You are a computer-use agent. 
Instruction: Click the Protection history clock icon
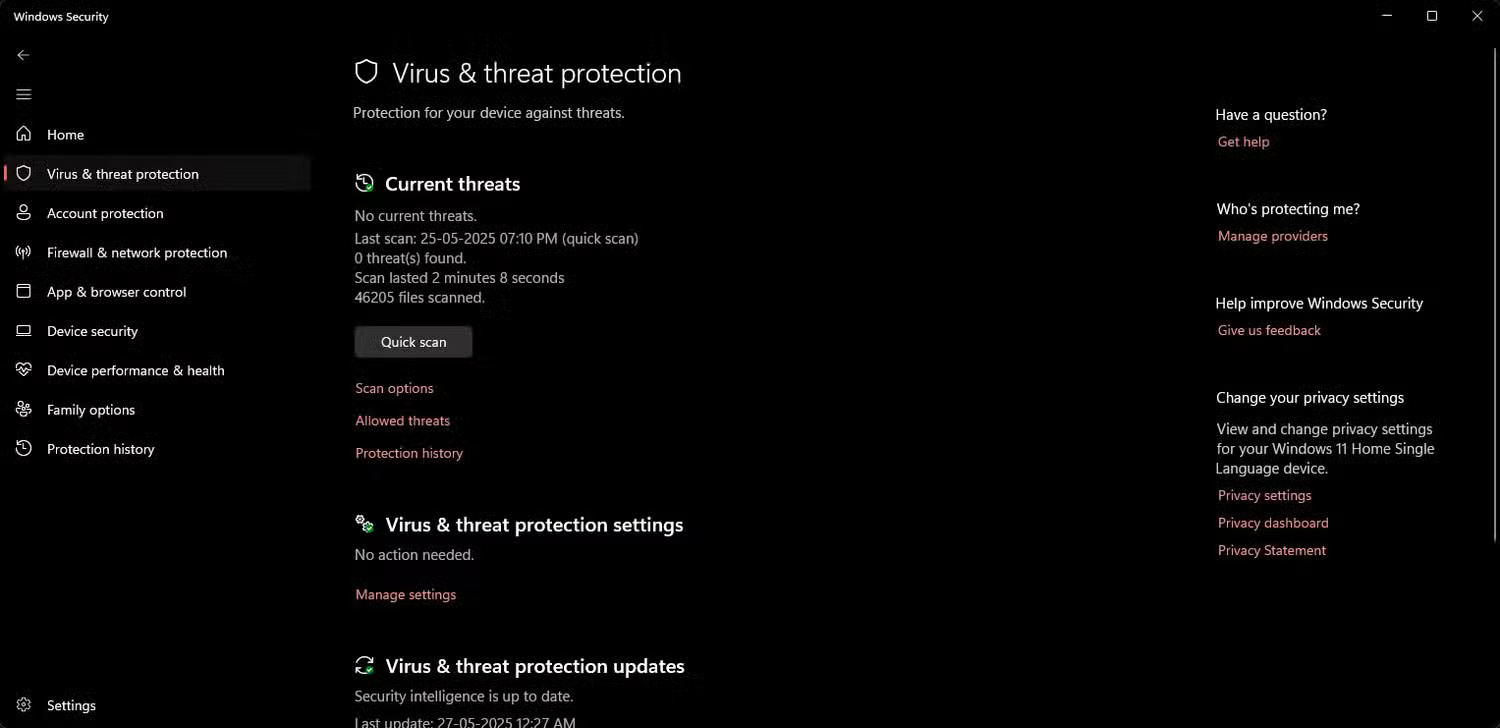(x=23, y=448)
